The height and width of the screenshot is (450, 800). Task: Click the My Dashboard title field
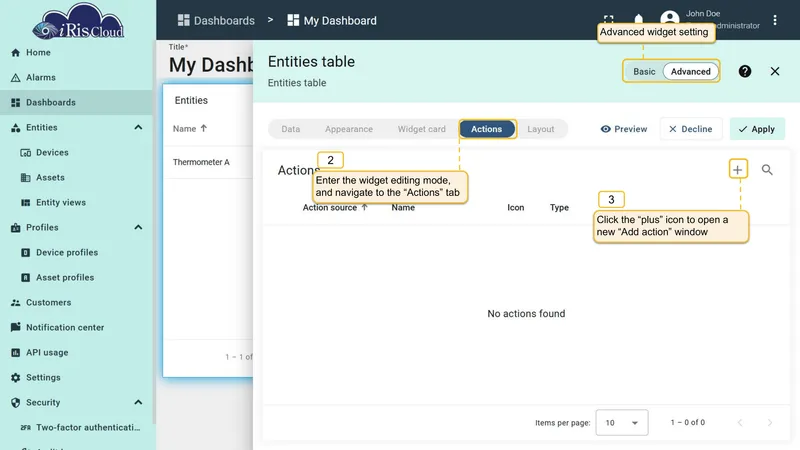[x=211, y=65]
